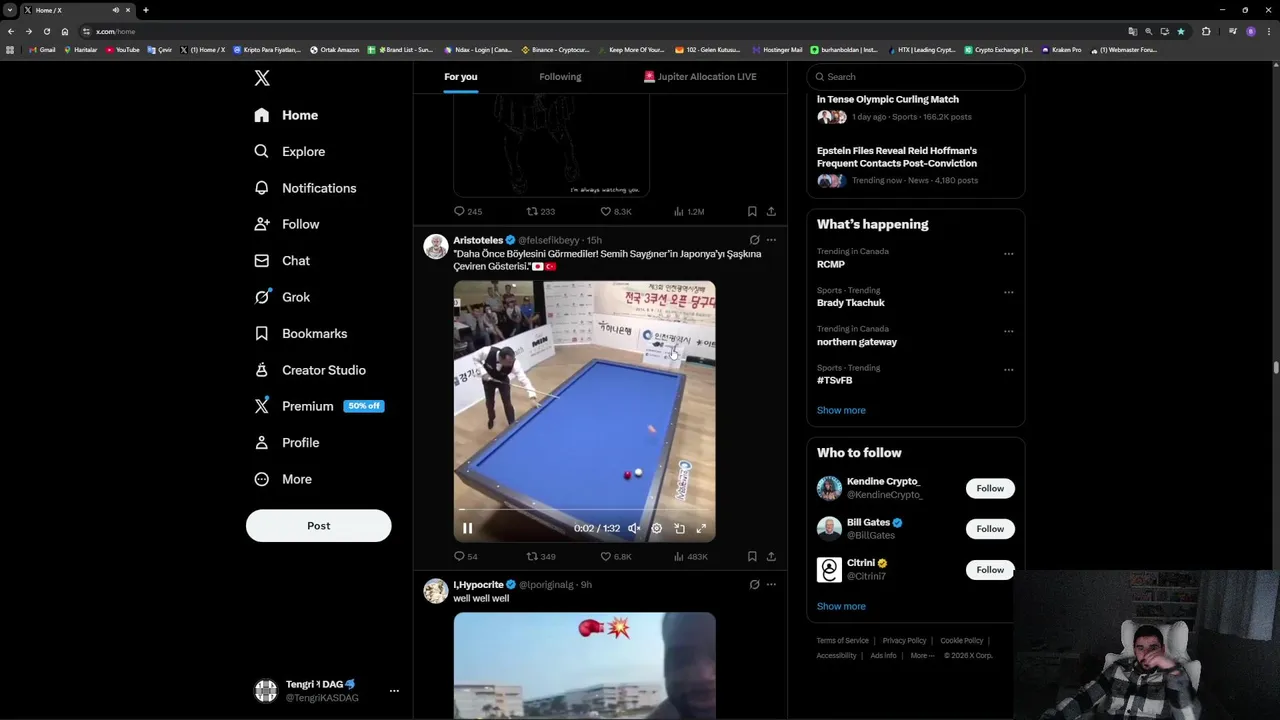Open Explore from the sidebar
The height and width of the screenshot is (720, 1280).
click(x=290, y=151)
